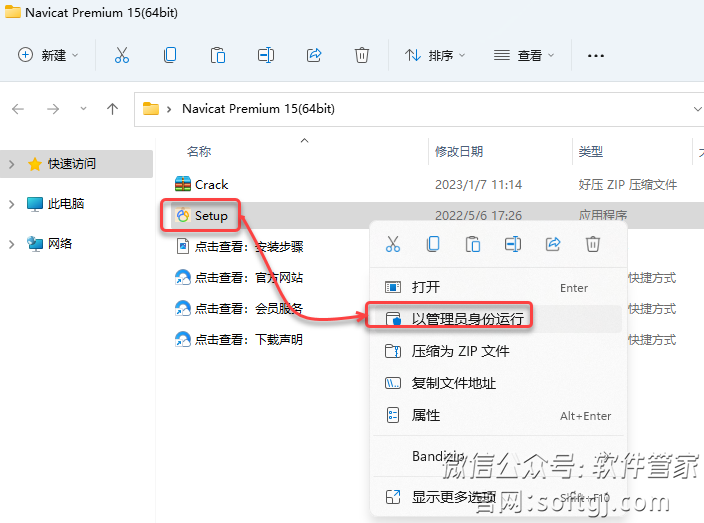Select the 点击查看：安装步骤 file
The image size is (704, 523).
pos(249,246)
